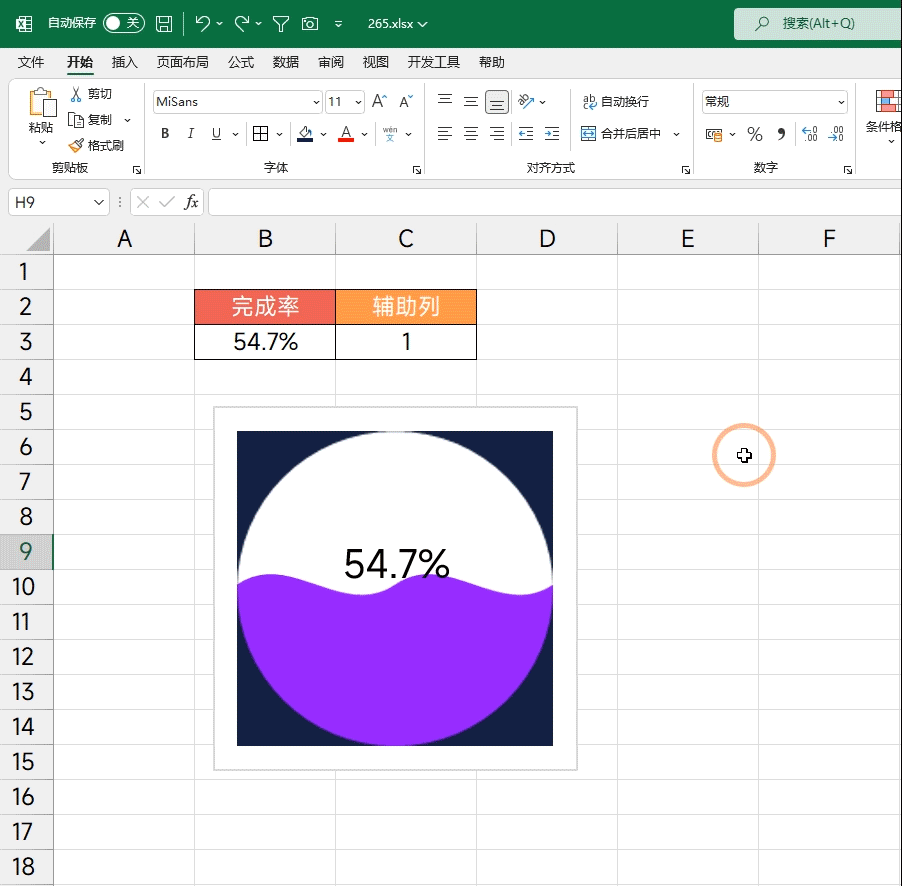Click Increase Font Size icon

click(x=379, y=101)
